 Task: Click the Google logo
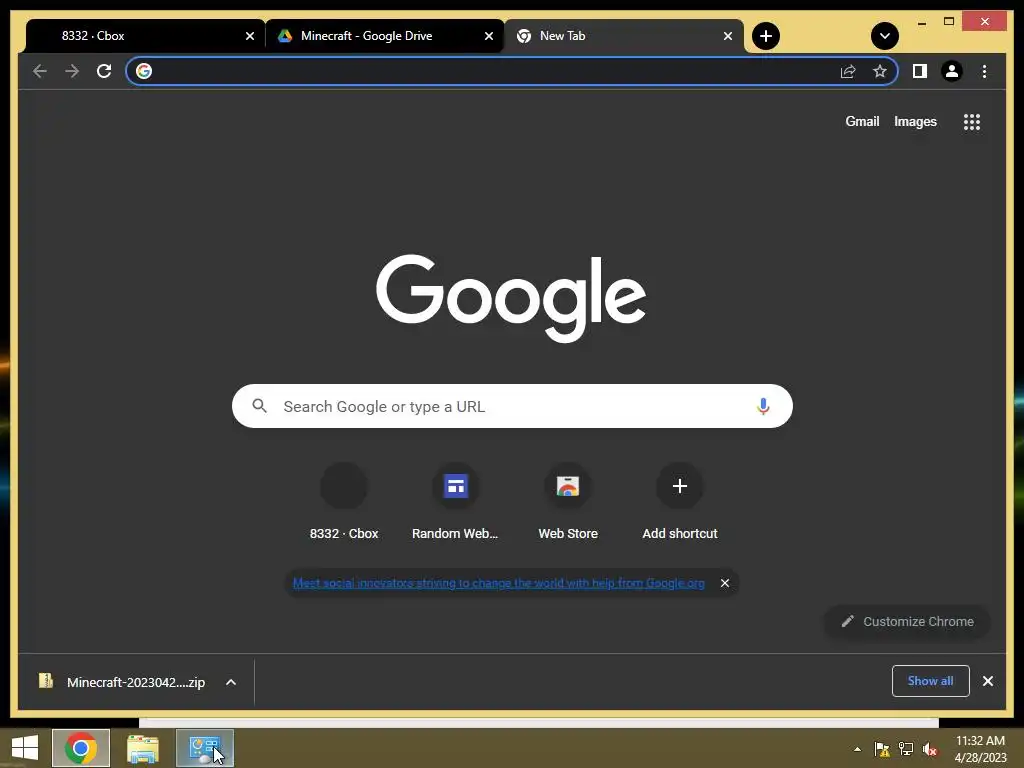(511, 298)
